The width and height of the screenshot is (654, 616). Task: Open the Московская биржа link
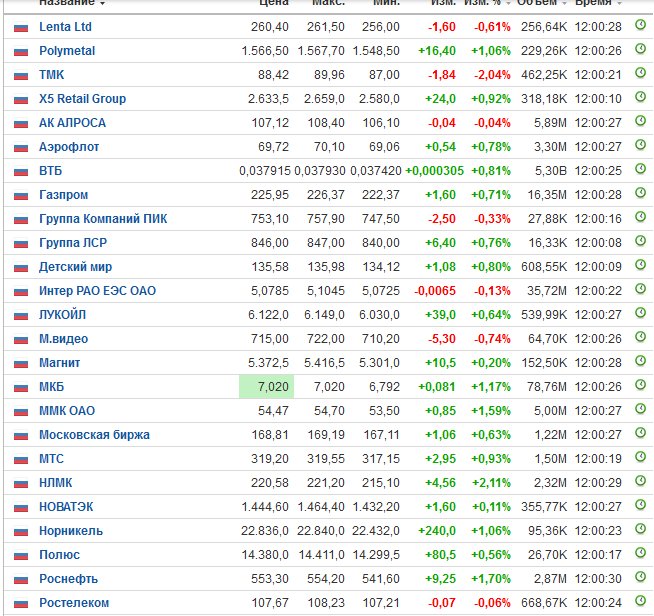point(94,435)
